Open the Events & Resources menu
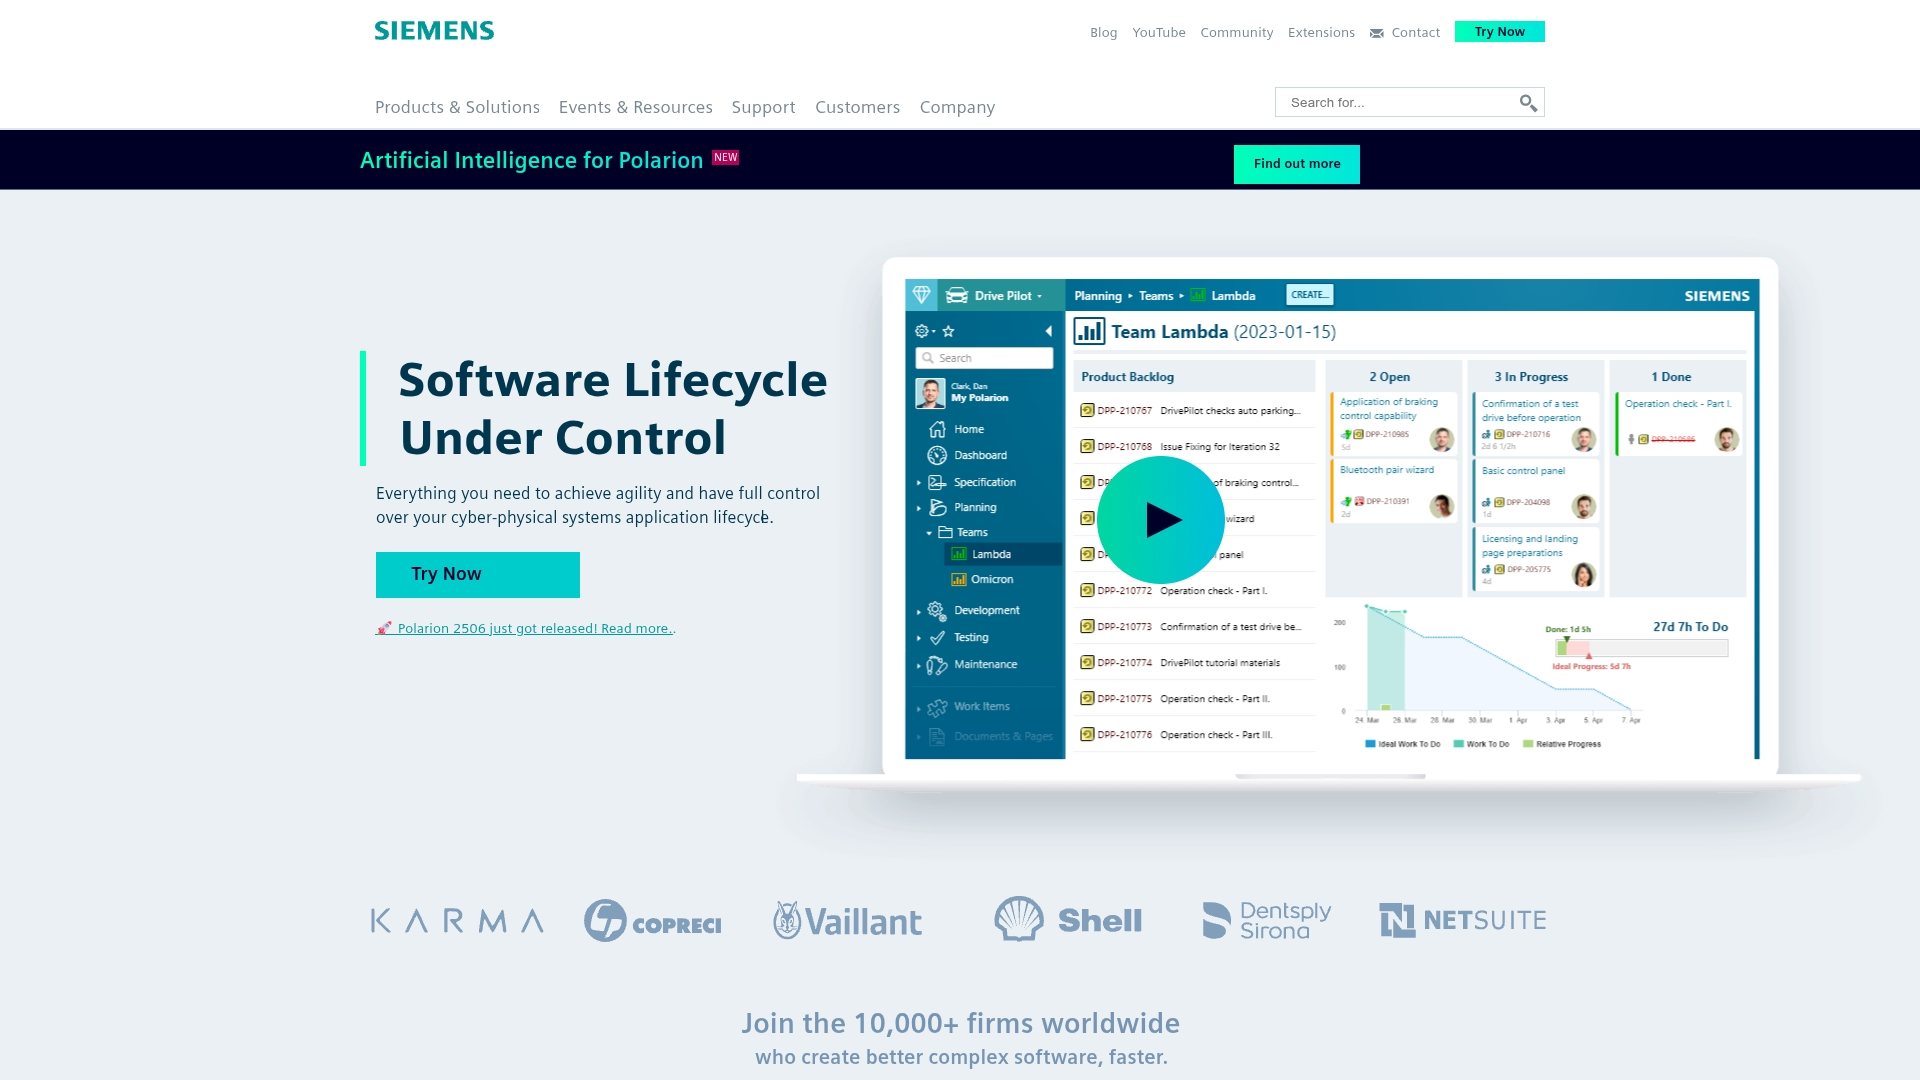The height and width of the screenshot is (1080, 1920). [636, 107]
